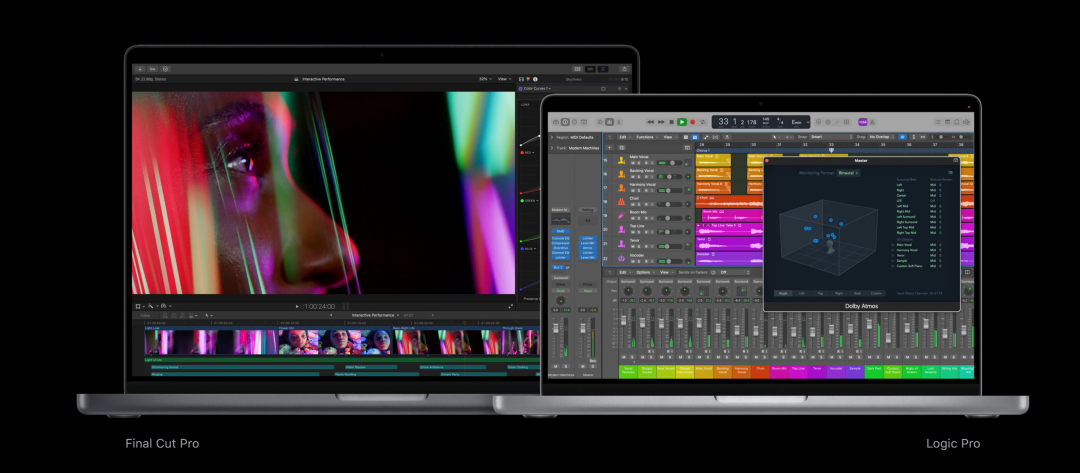The width and height of the screenshot is (1080, 473).
Task: Click the Bus 2 send slot
Action: click(x=558, y=267)
